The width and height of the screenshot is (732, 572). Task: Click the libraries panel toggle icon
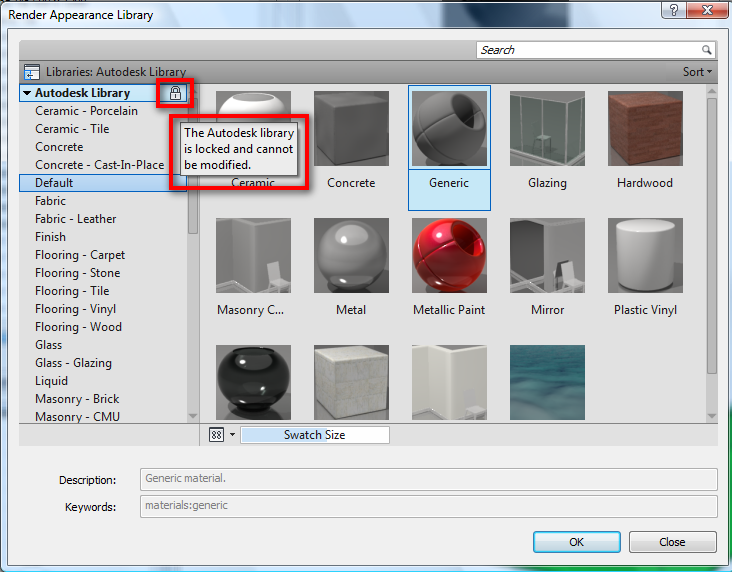tap(32, 72)
